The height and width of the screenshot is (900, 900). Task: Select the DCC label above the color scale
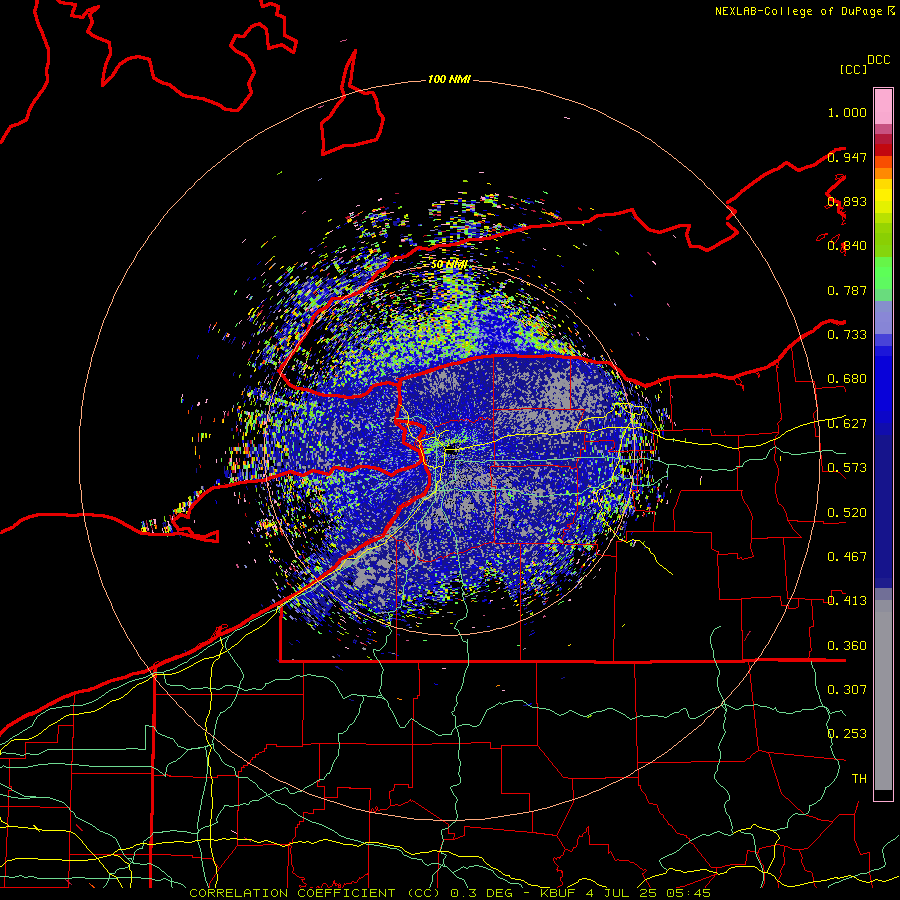pyautogui.click(x=878, y=60)
